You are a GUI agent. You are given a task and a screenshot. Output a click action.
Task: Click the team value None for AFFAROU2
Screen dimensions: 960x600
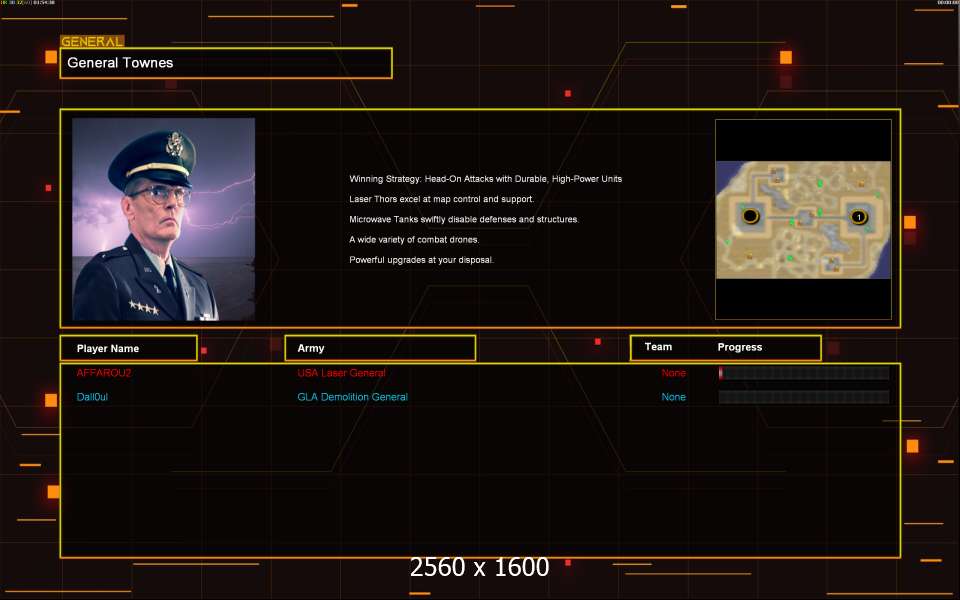(x=673, y=373)
